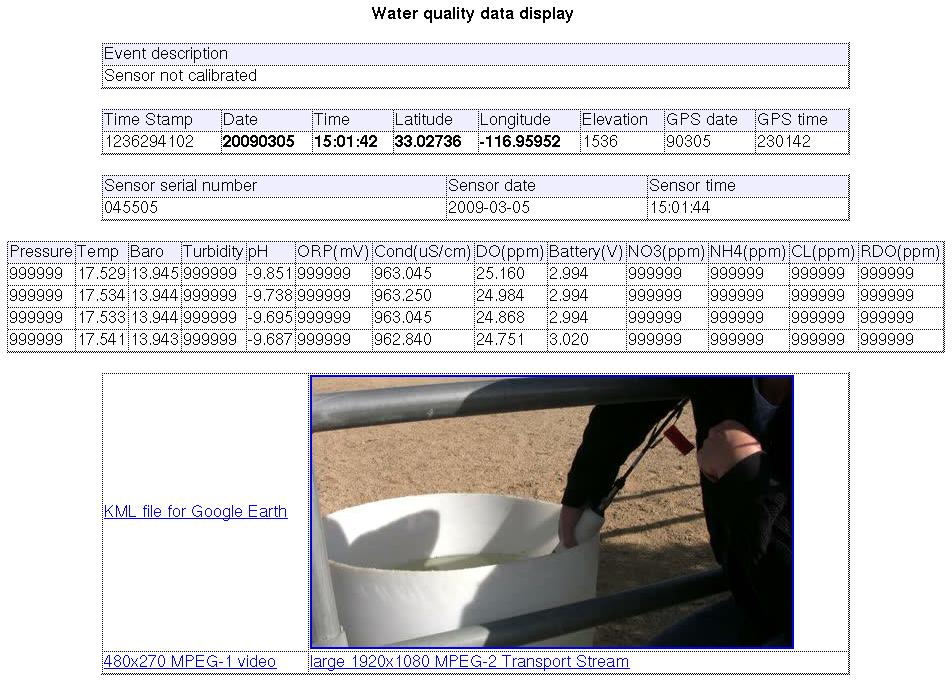952x680 pixels.
Task: Click the 'GPS time' column header
Action: pos(801,120)
